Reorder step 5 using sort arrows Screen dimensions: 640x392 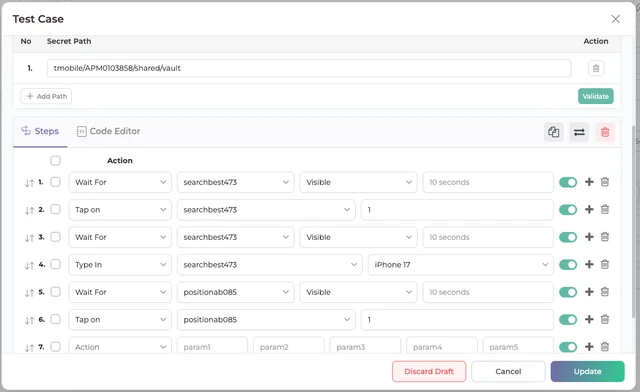pos(29,293)
